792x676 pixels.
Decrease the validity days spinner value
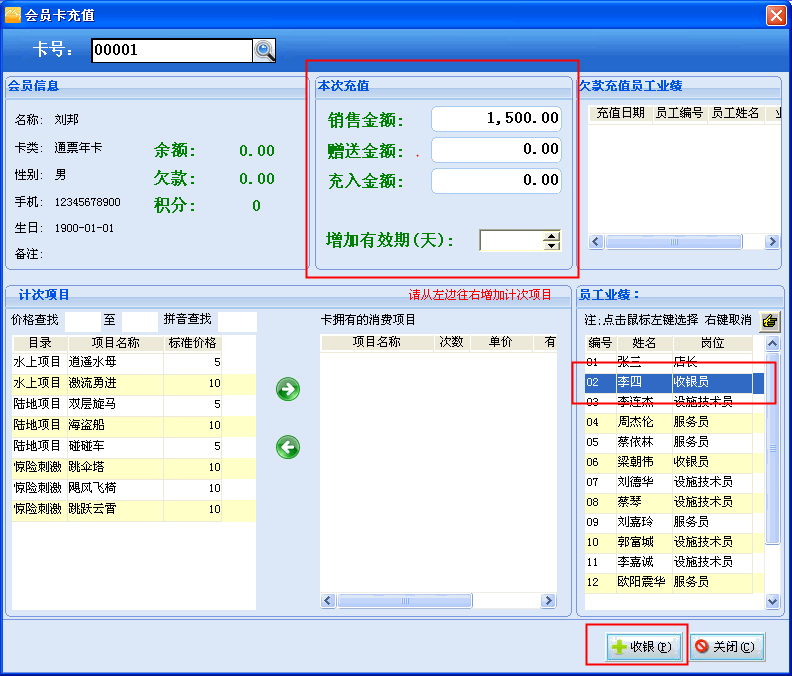[x=551, y=245]
